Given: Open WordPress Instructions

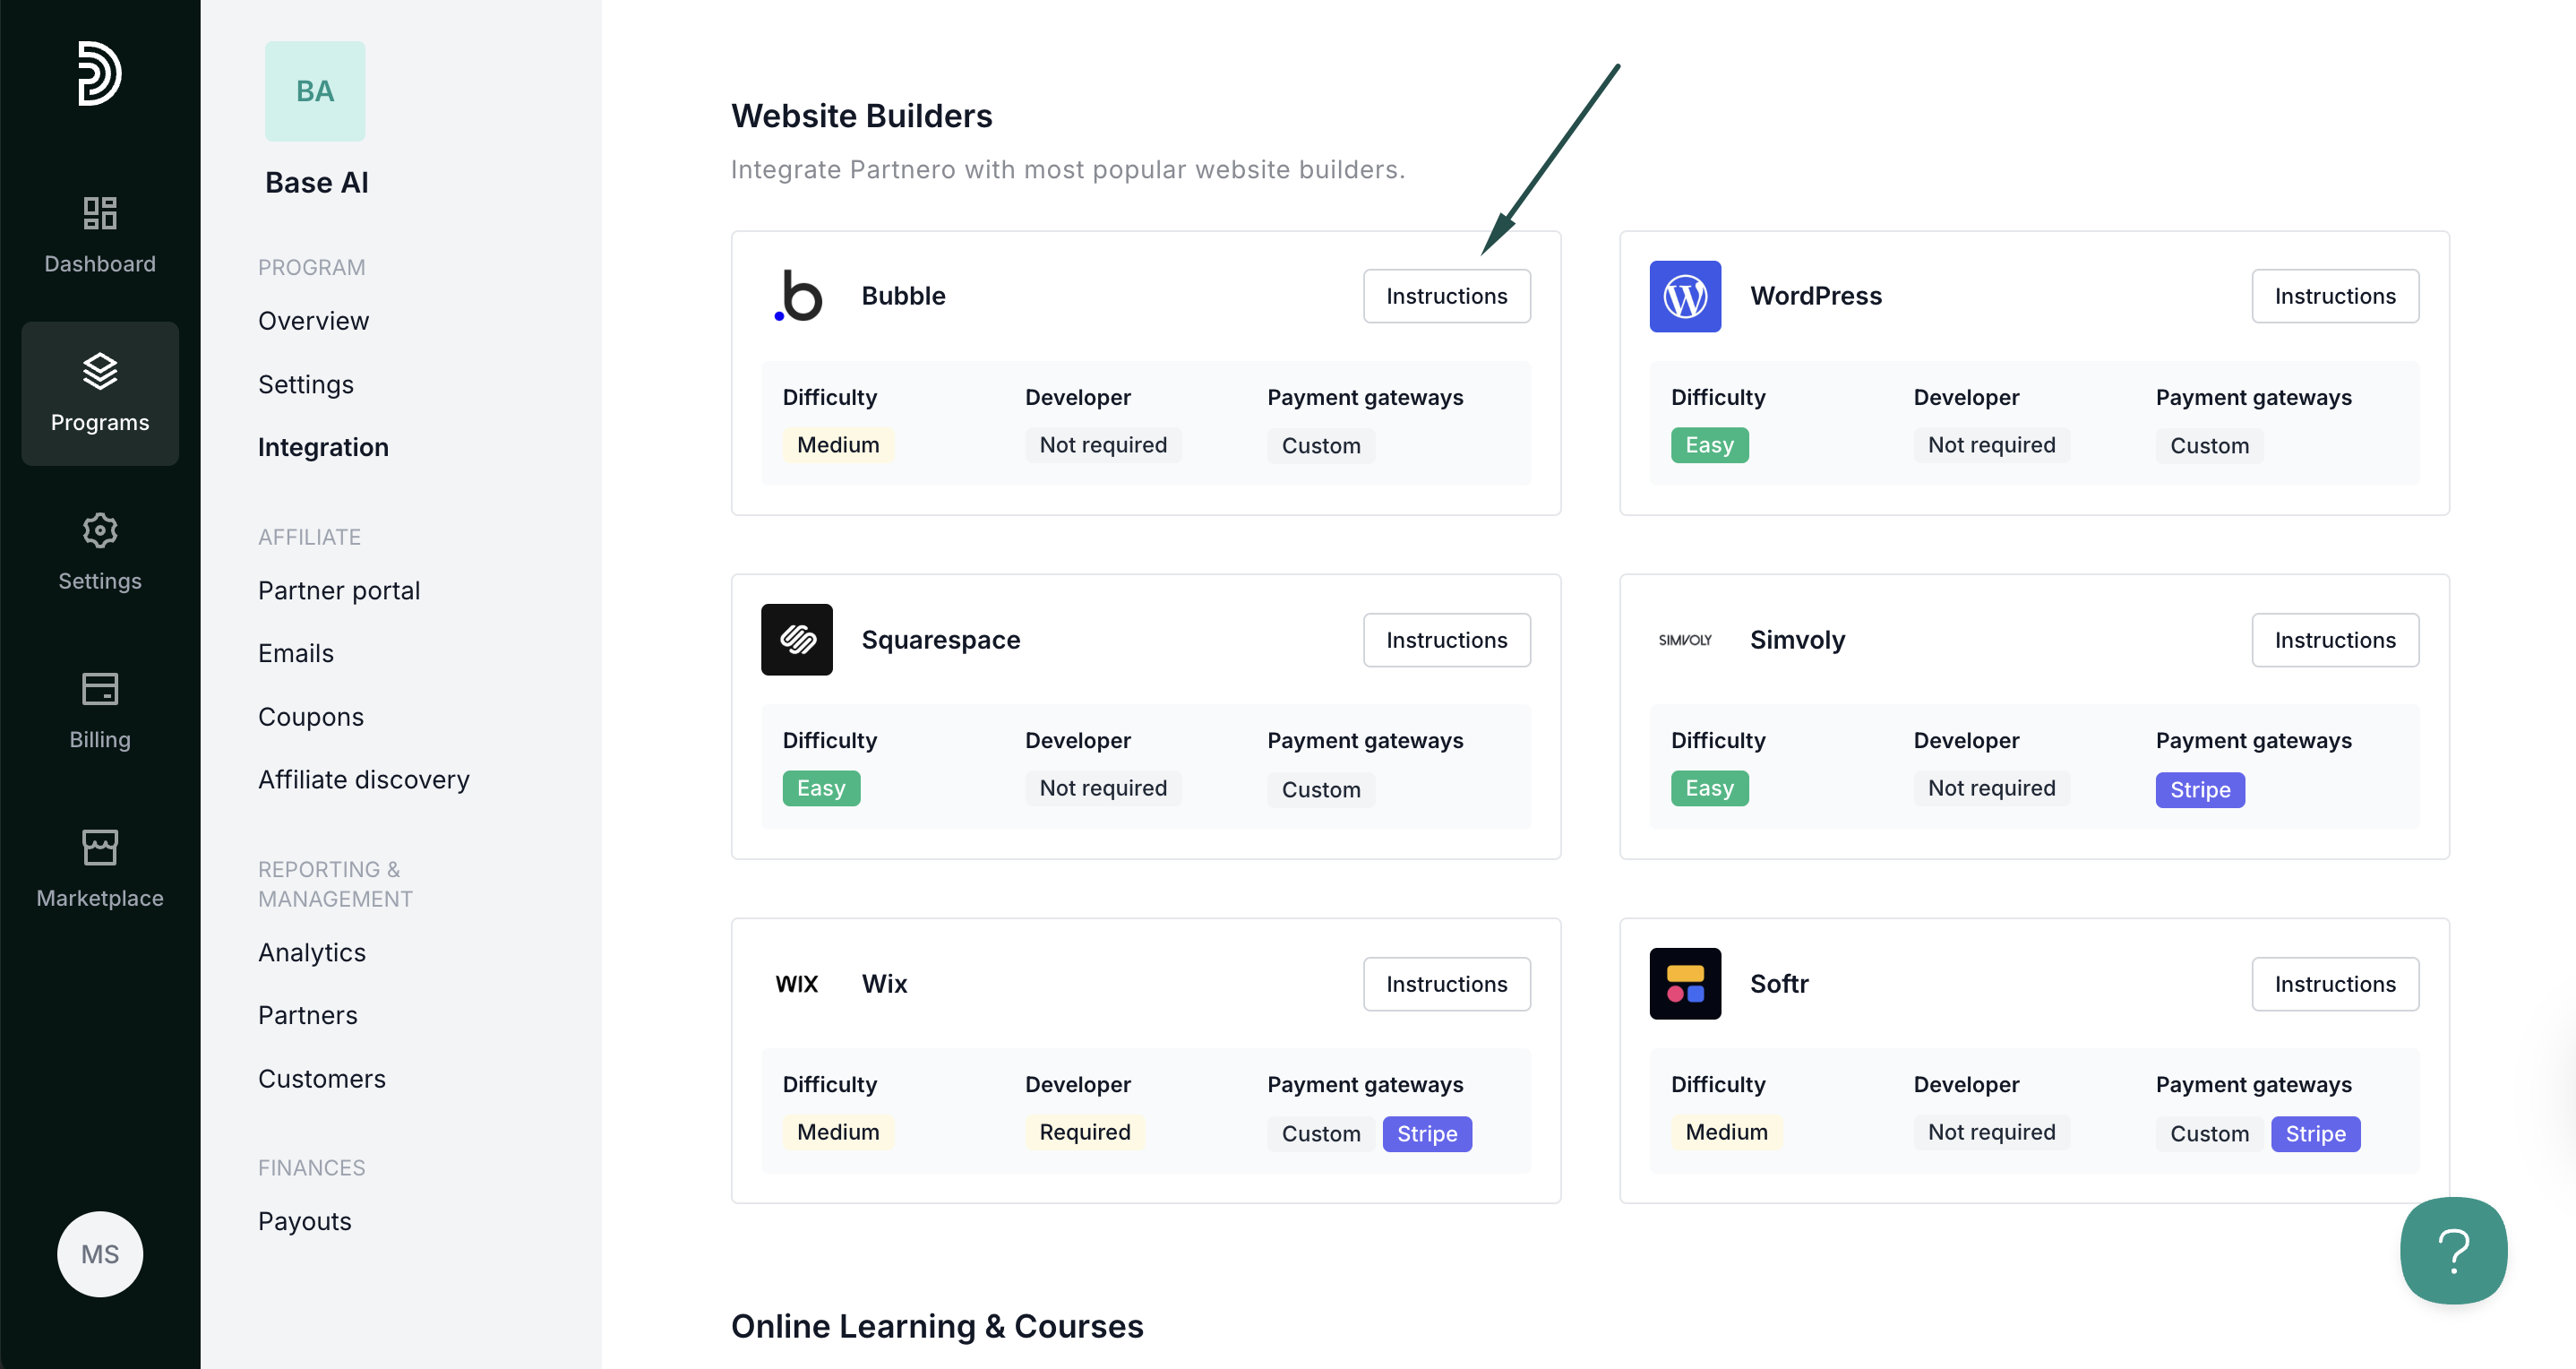Looking at the screenshot, I should (x=2335, y=296).
